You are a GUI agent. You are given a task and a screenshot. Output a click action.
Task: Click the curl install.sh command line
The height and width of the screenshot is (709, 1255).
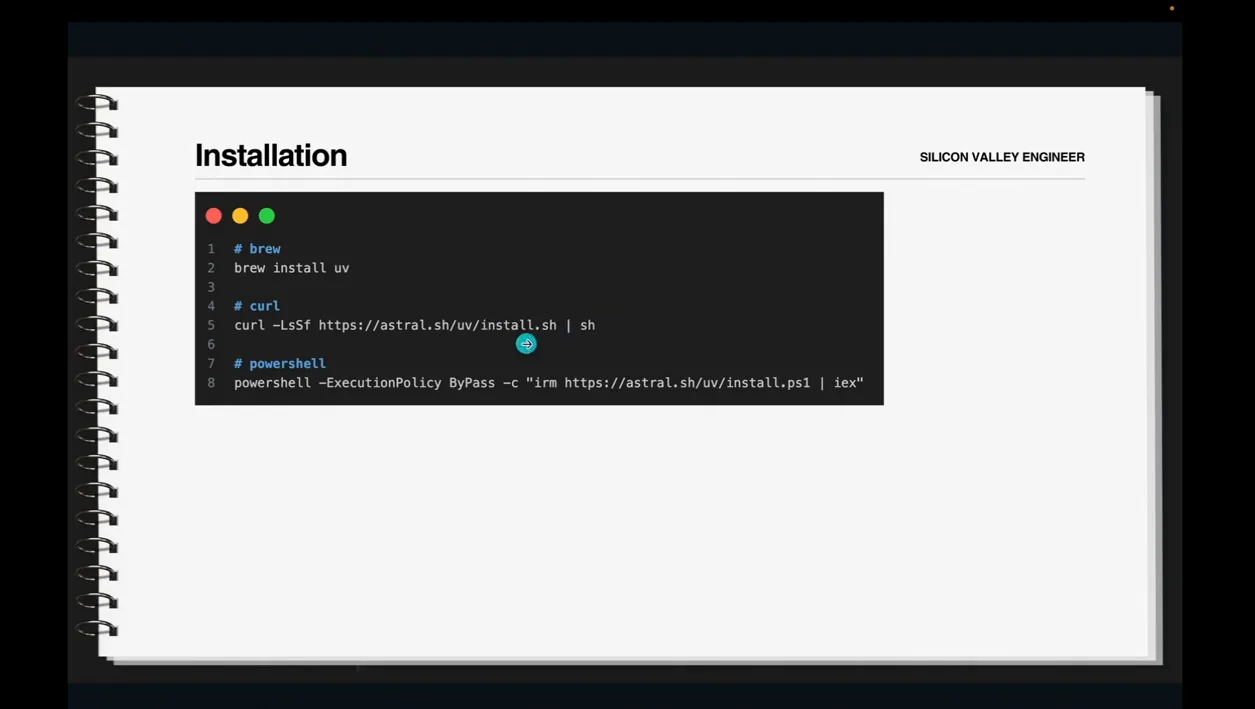(x=414, y=325)
